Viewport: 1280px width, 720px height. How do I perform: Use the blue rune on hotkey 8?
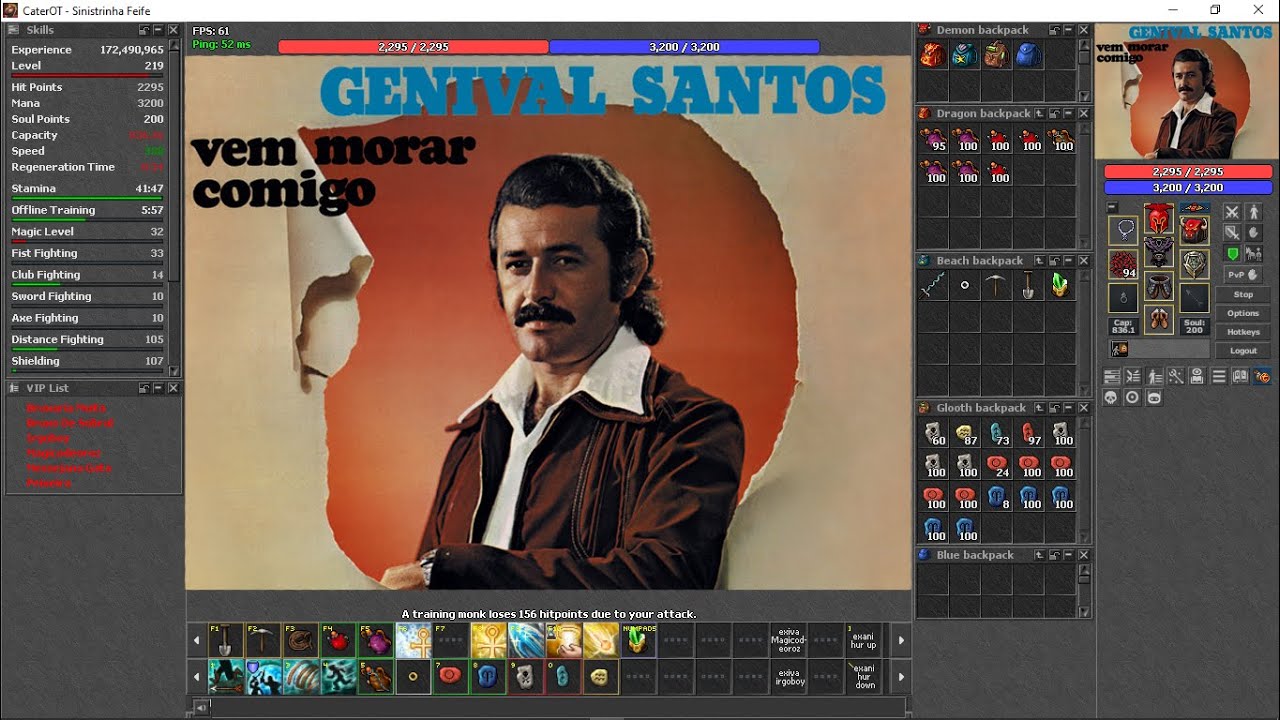point(488,676)
